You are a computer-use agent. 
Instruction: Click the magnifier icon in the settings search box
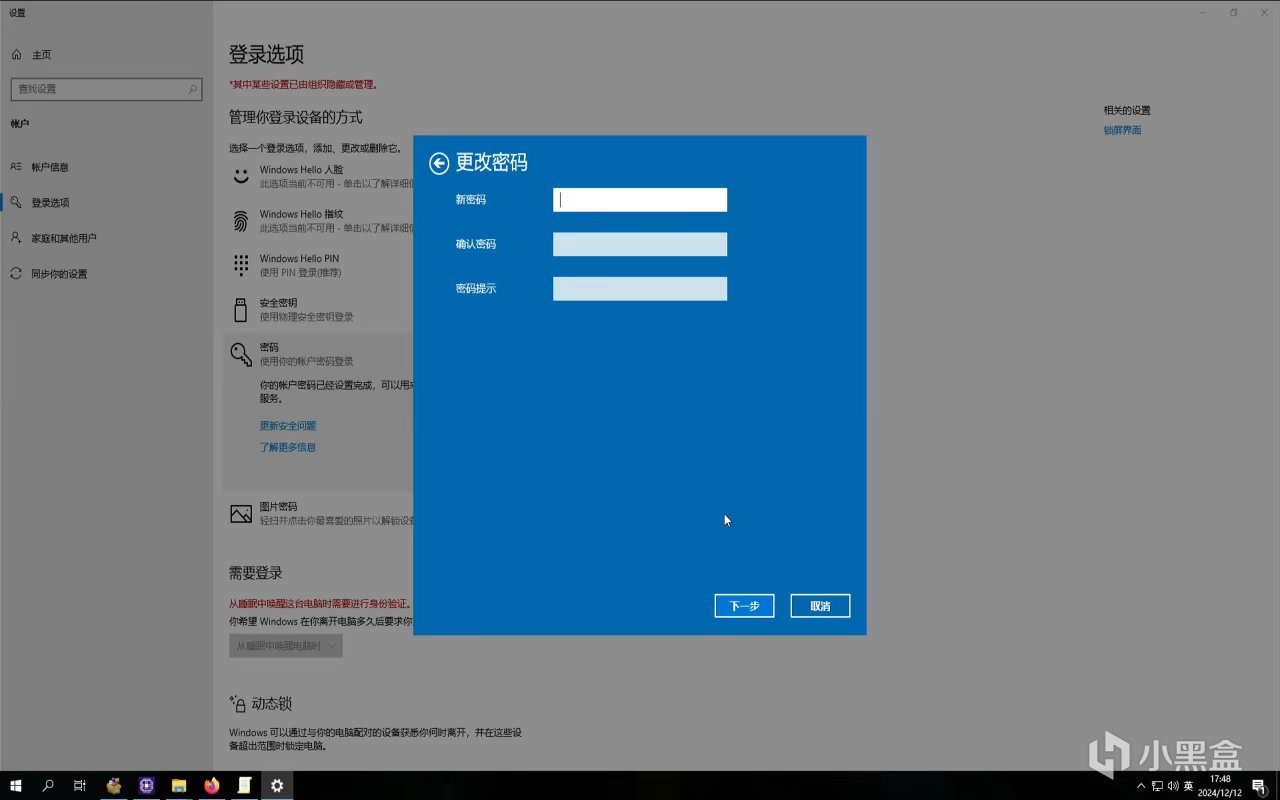click(193, 89)
